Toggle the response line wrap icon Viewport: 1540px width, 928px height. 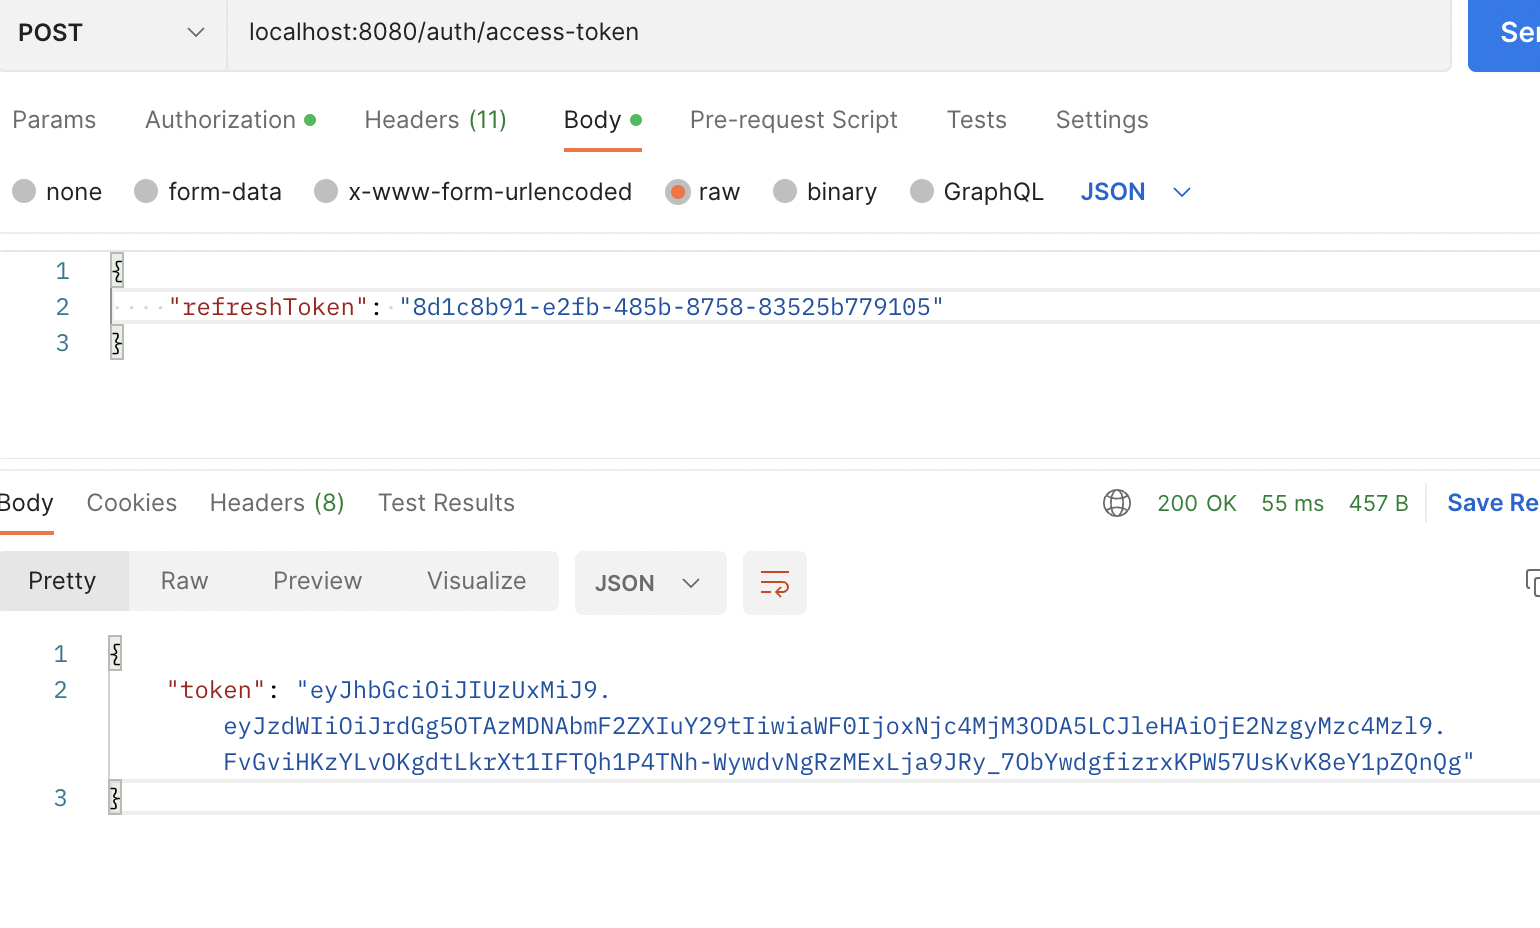pyautogui.click(x=775, y=583)
